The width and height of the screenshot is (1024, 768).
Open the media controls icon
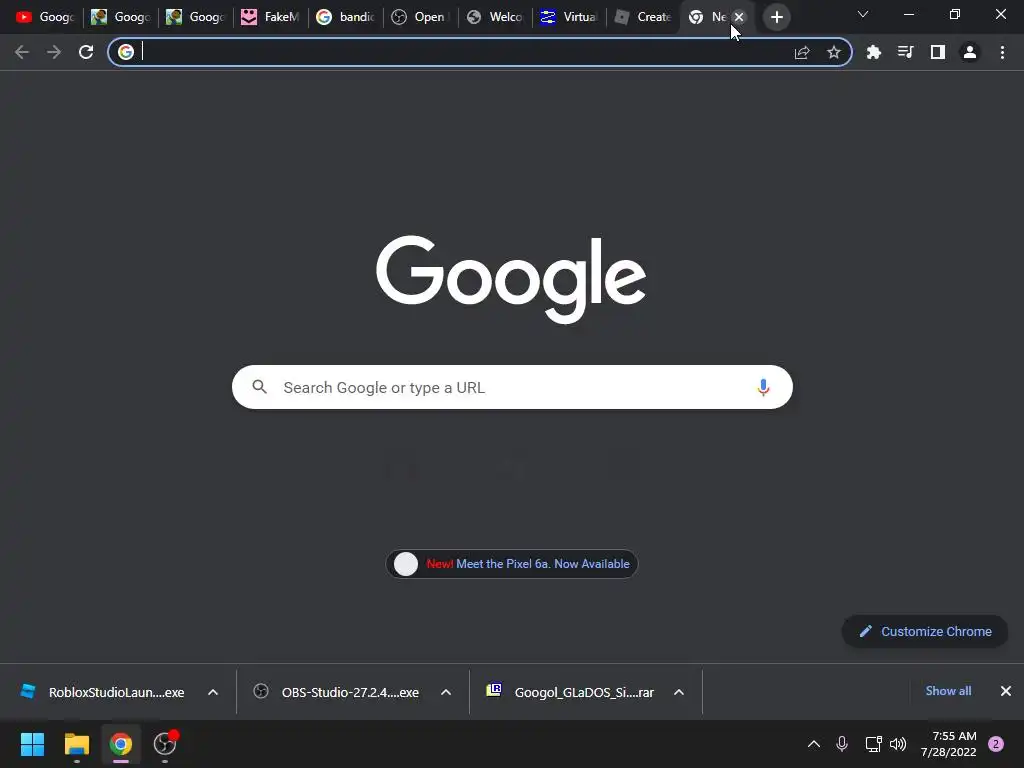tap(906, 52)
